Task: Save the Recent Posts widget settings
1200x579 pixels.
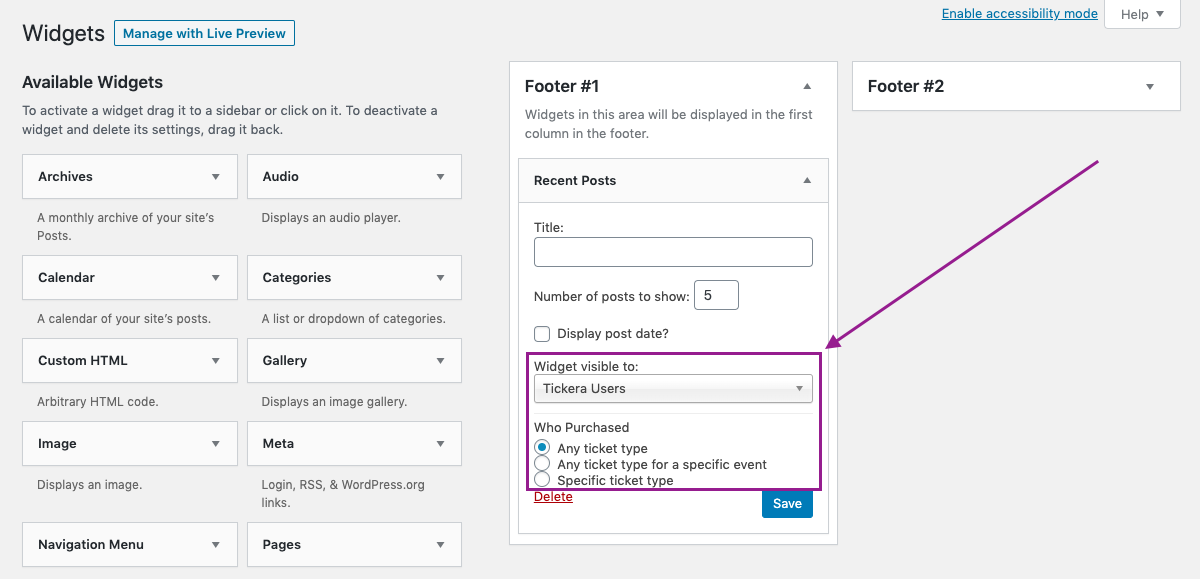Action: point(787,504)
